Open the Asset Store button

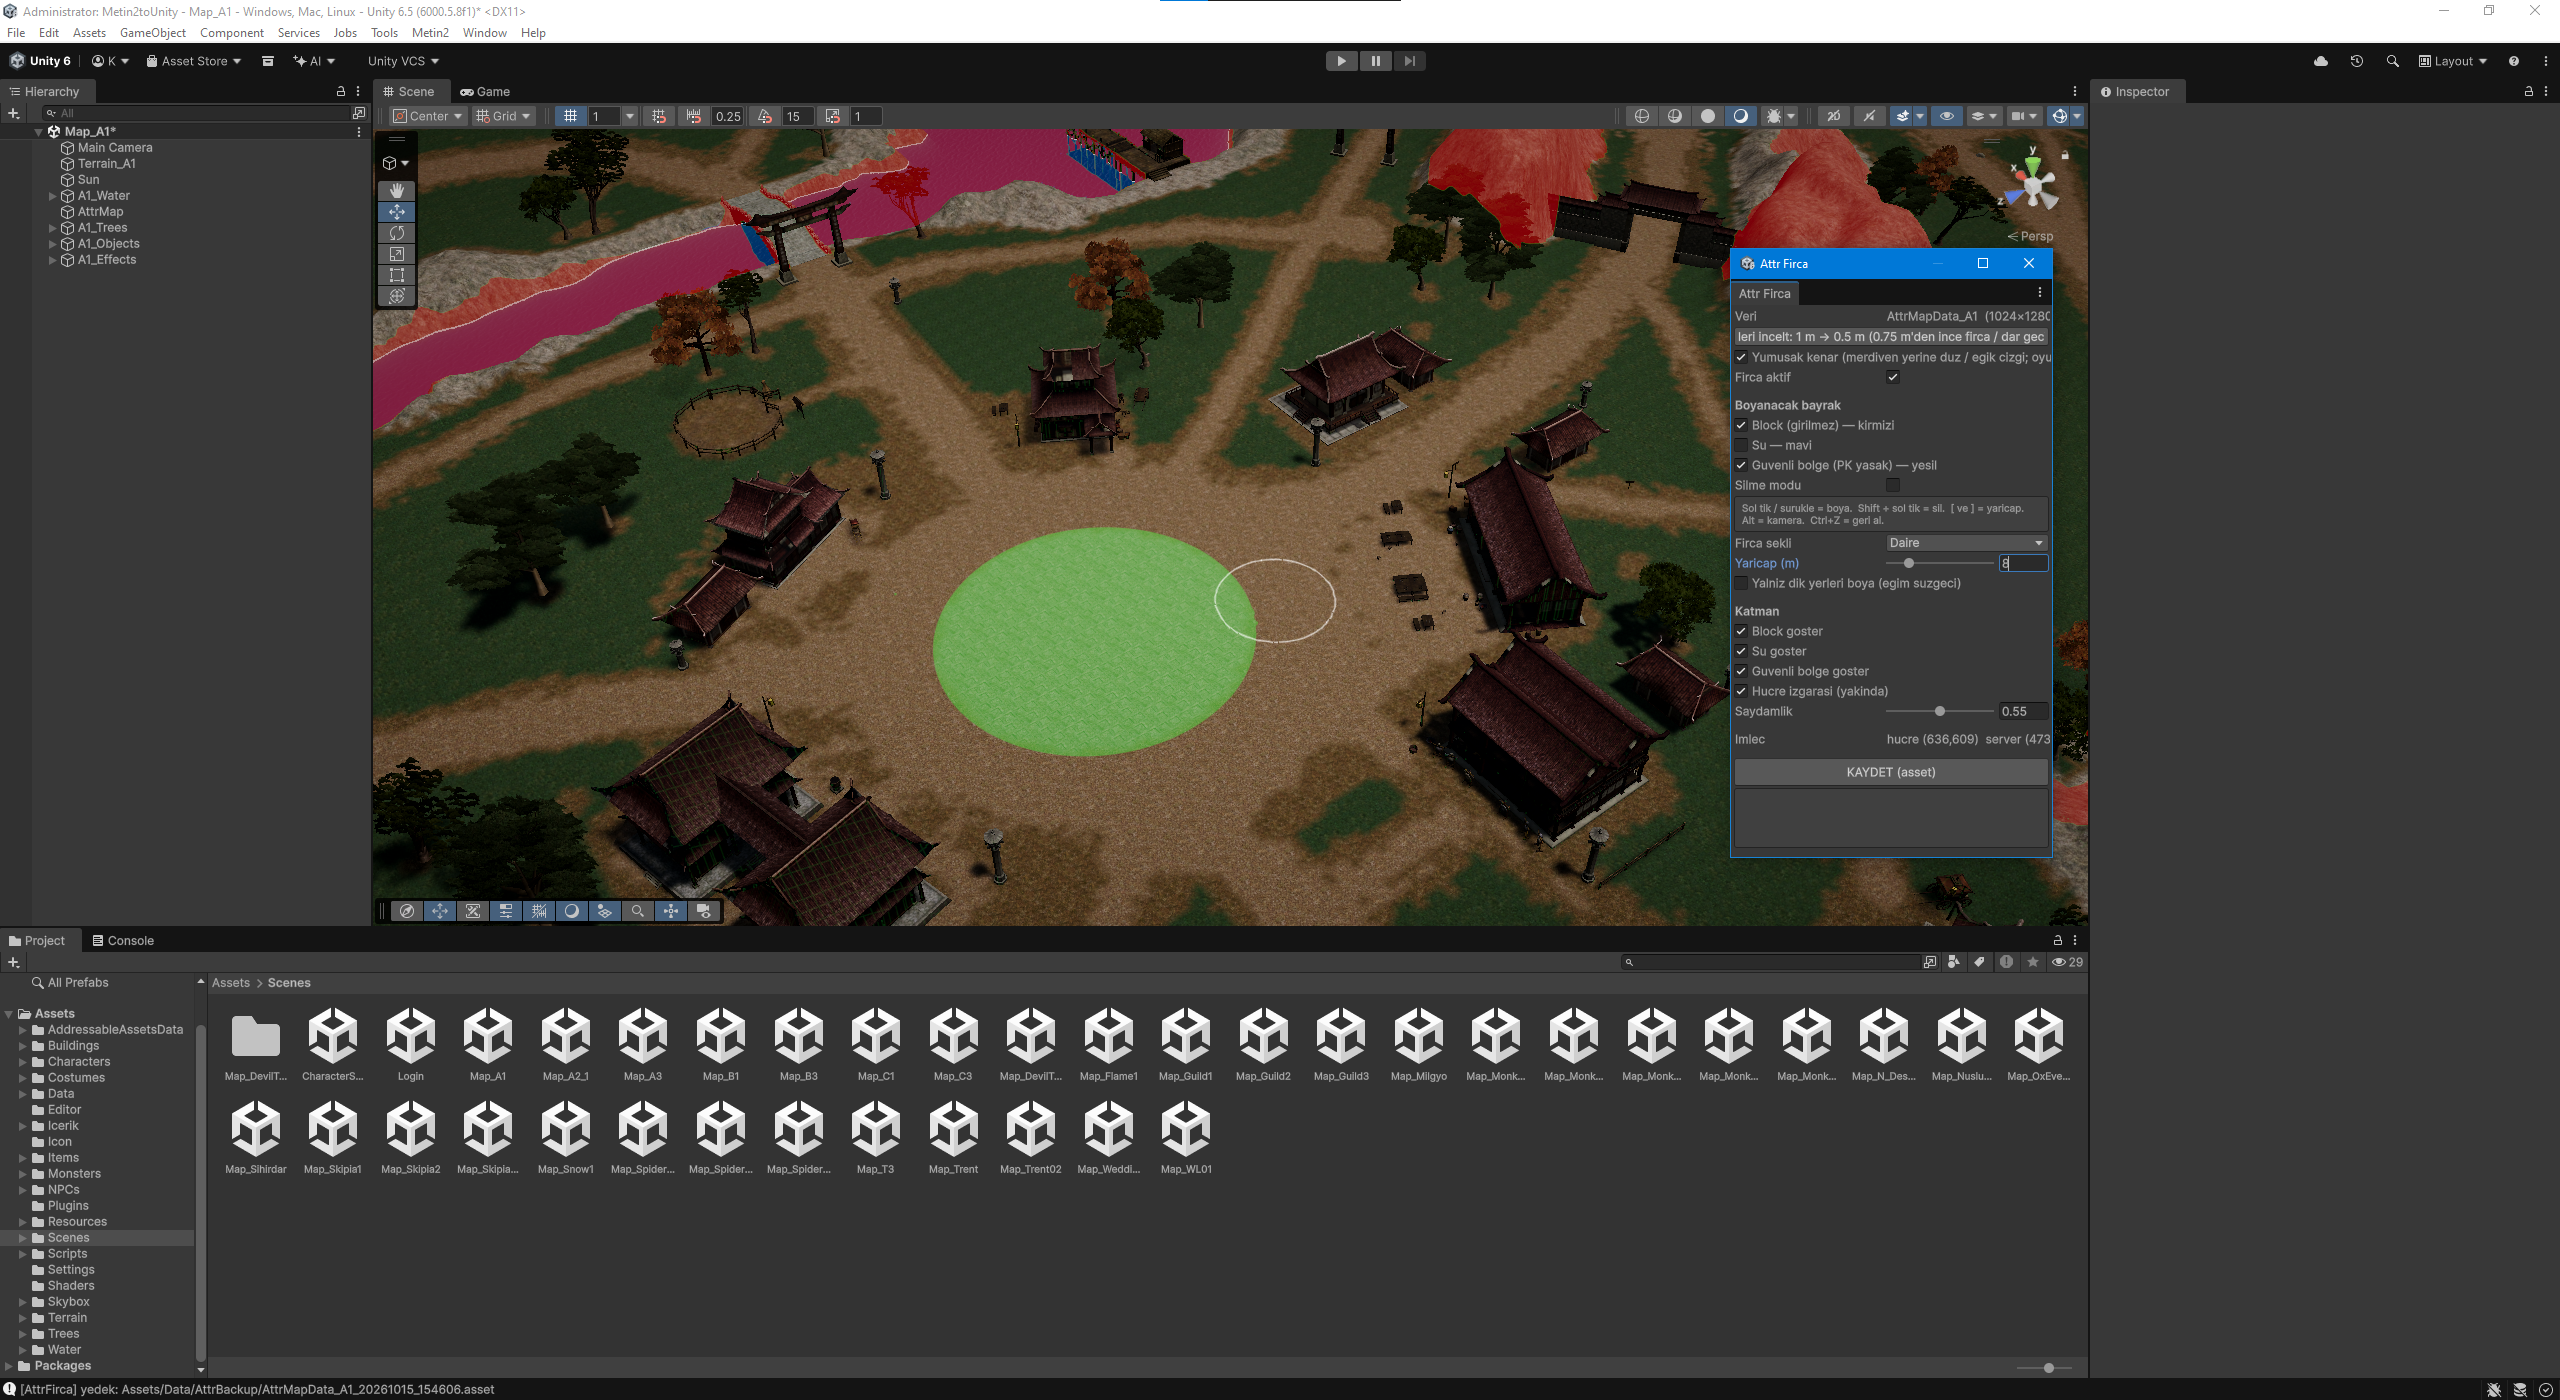click(x=194, y=61)
